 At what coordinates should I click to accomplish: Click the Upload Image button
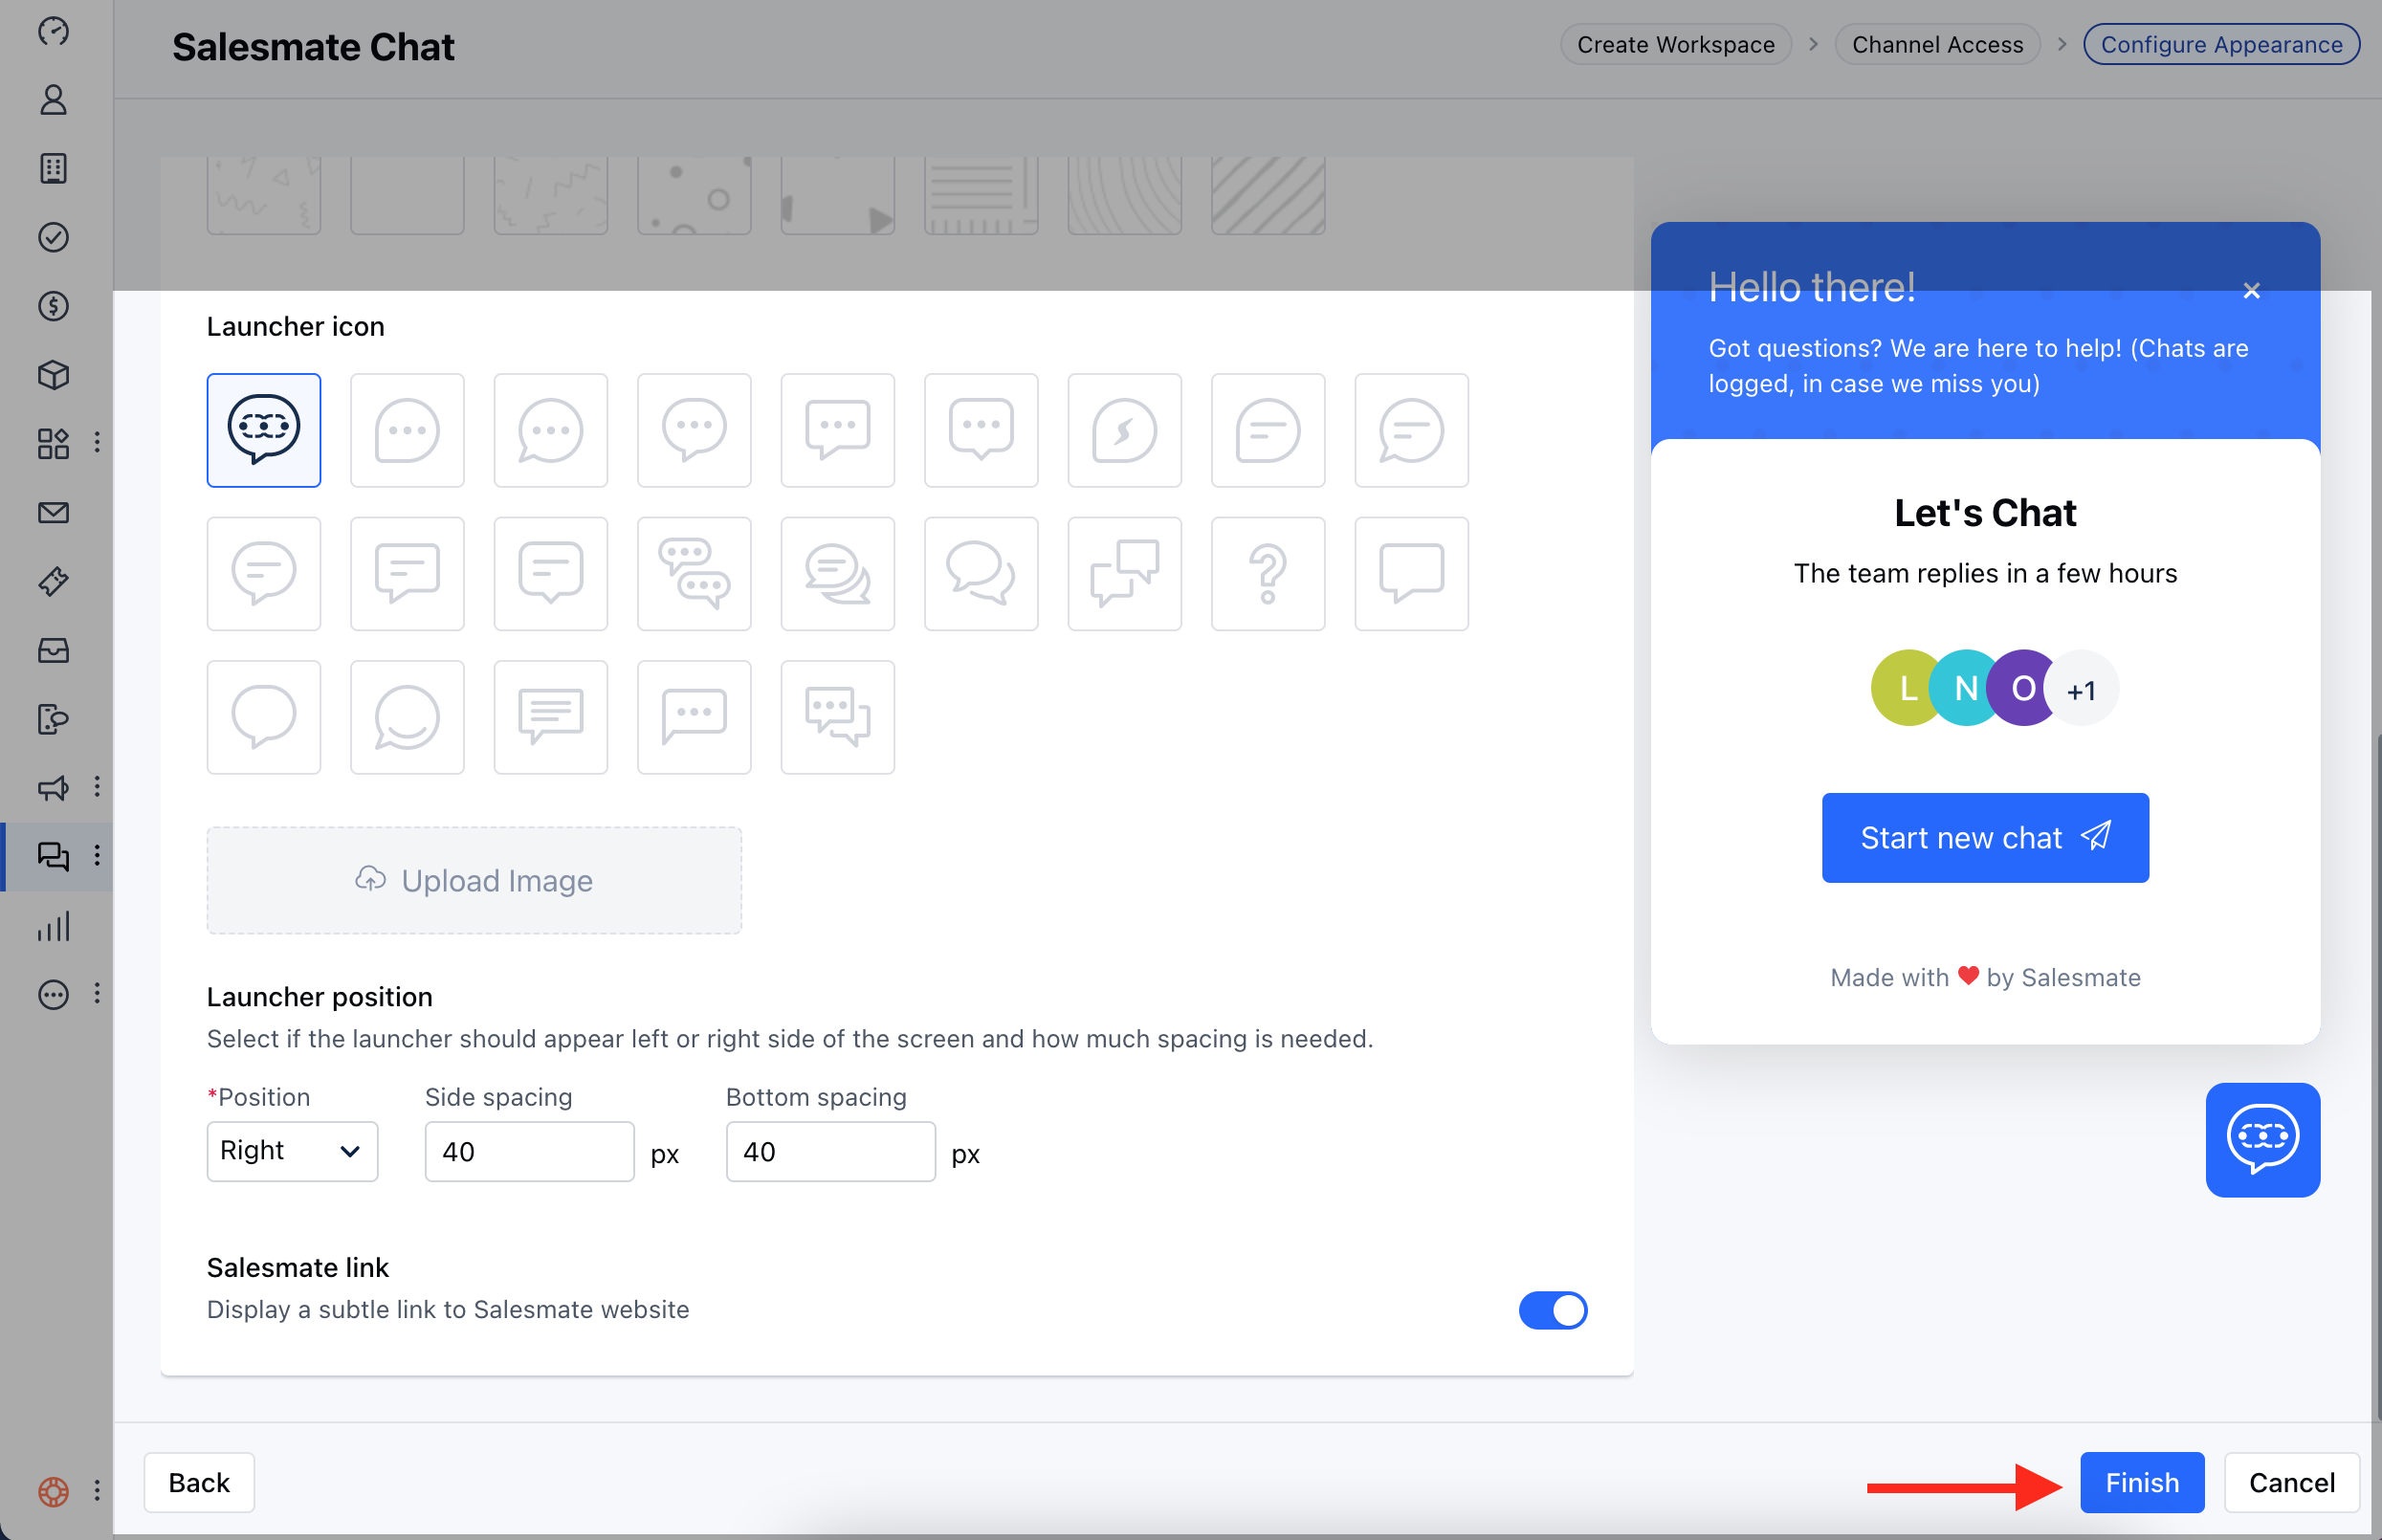tap(474, 880)
